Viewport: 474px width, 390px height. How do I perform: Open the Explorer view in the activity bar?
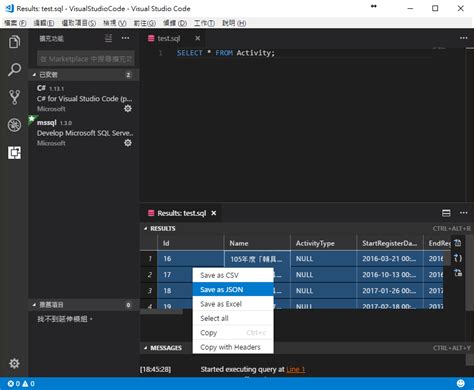click(x=14, y=42)
